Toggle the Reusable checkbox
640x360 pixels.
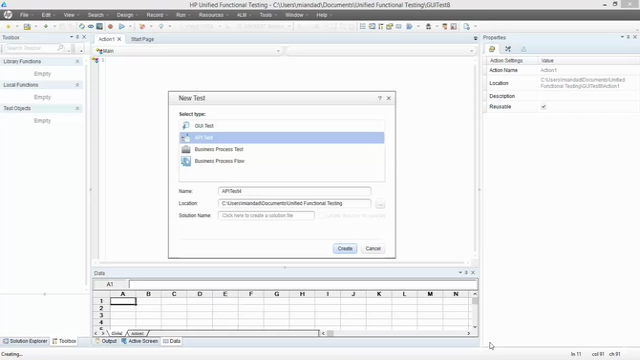pos(543,107)
